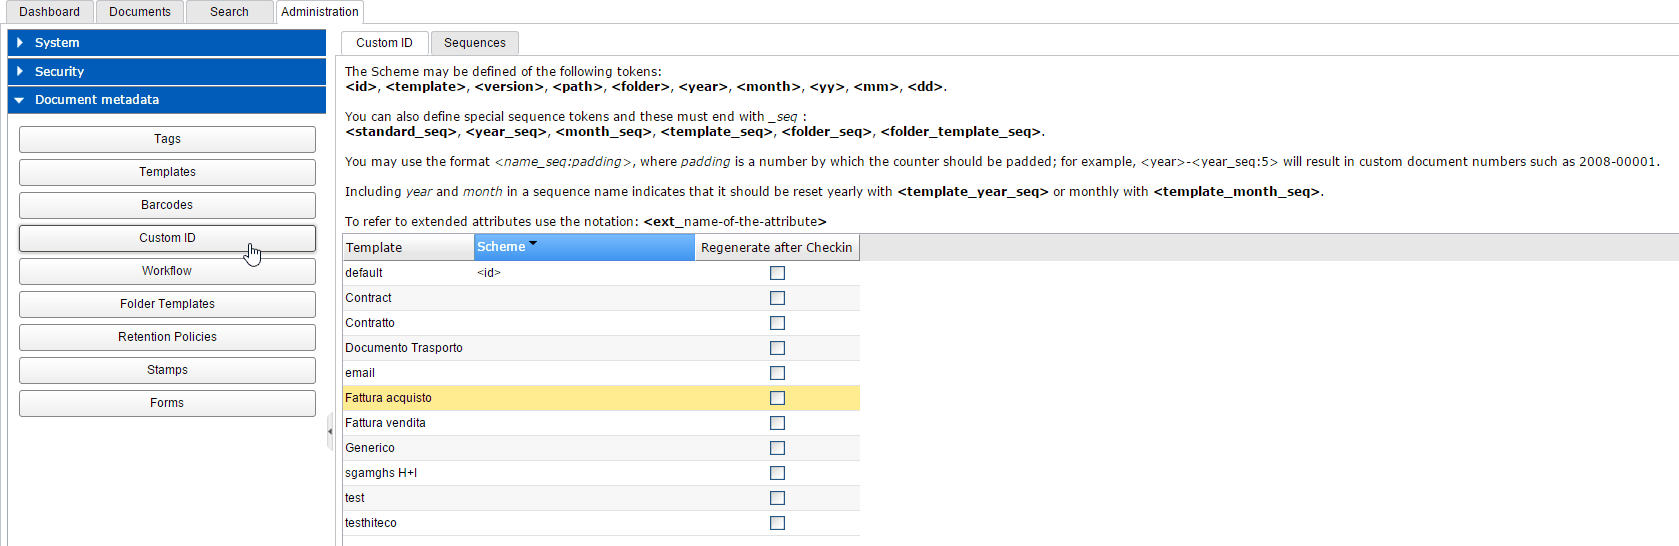The width and height of the screenshot is (1679, 546).
Task: Check regenerate option for Fattura acquisto
Action: tap(777, 398)
